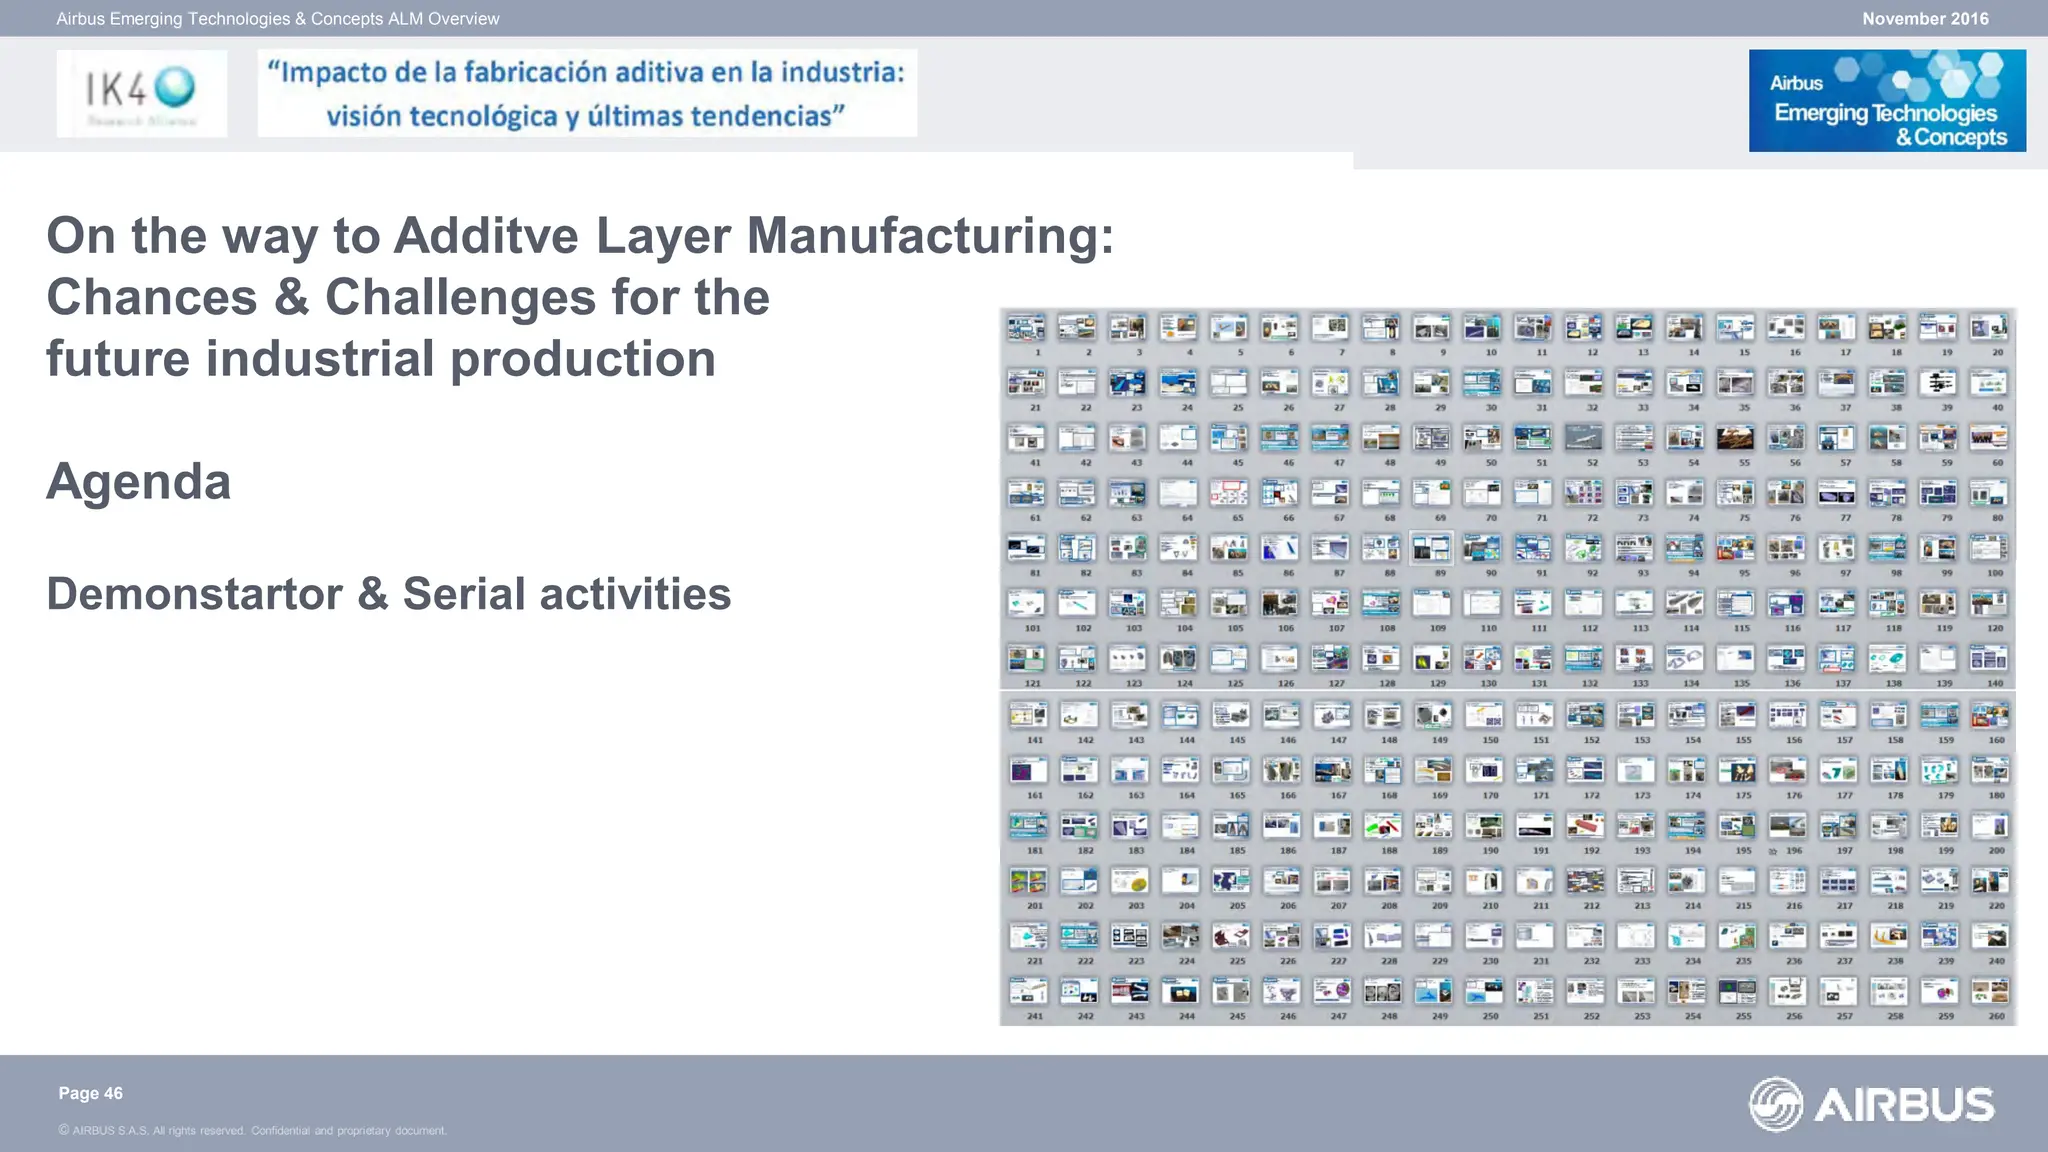Viewport: 2048px width, 1152px height.
Task: Open slide thumbnail number 20
Action: point(1988,327)
